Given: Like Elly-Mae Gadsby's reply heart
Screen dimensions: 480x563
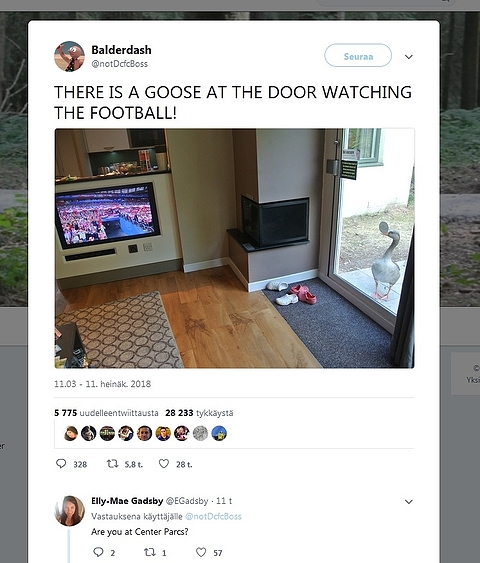Looking at the screenshot, I should click(x=201, y=552).
